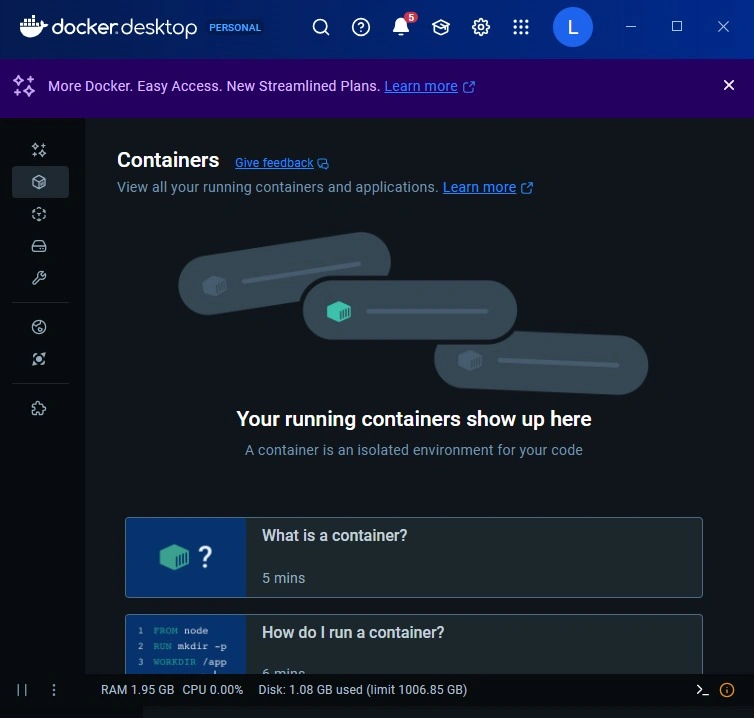Open the Learning center graduation cap icon
The image size is (754, 718).
(x=440, y=27)
